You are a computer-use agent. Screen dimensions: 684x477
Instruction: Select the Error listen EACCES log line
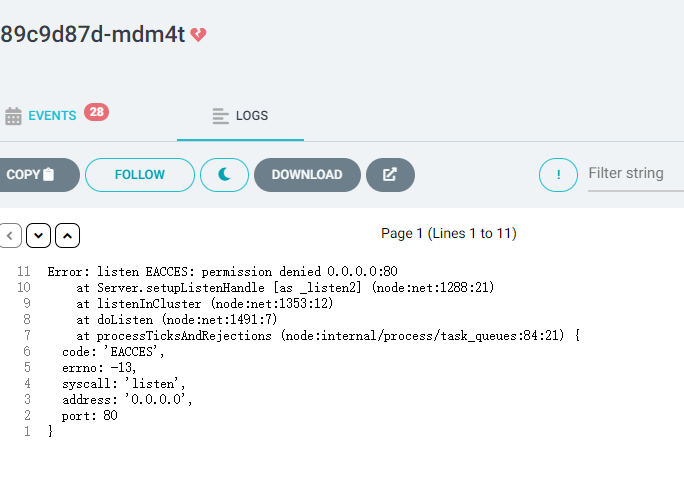(x=222, y=271)
